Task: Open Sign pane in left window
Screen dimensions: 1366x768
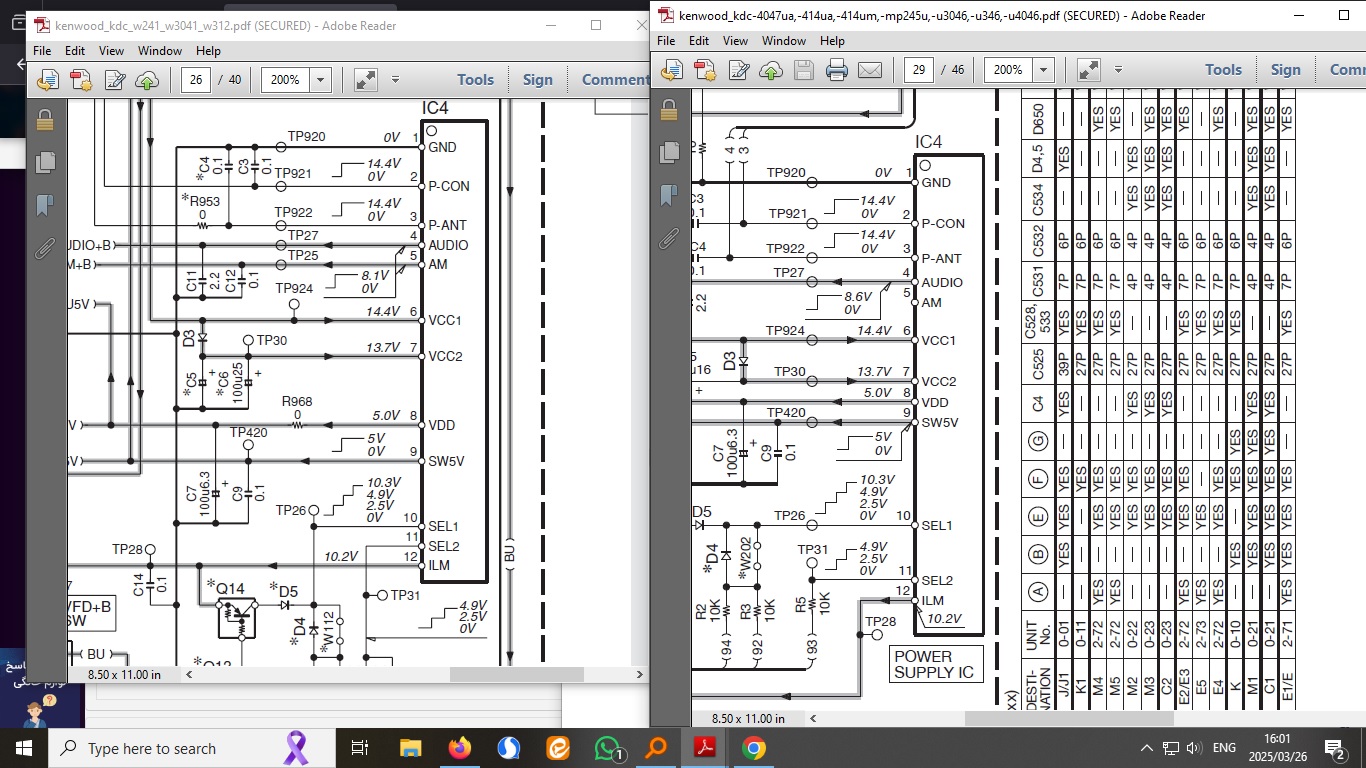Action: (x=538, y=80)
